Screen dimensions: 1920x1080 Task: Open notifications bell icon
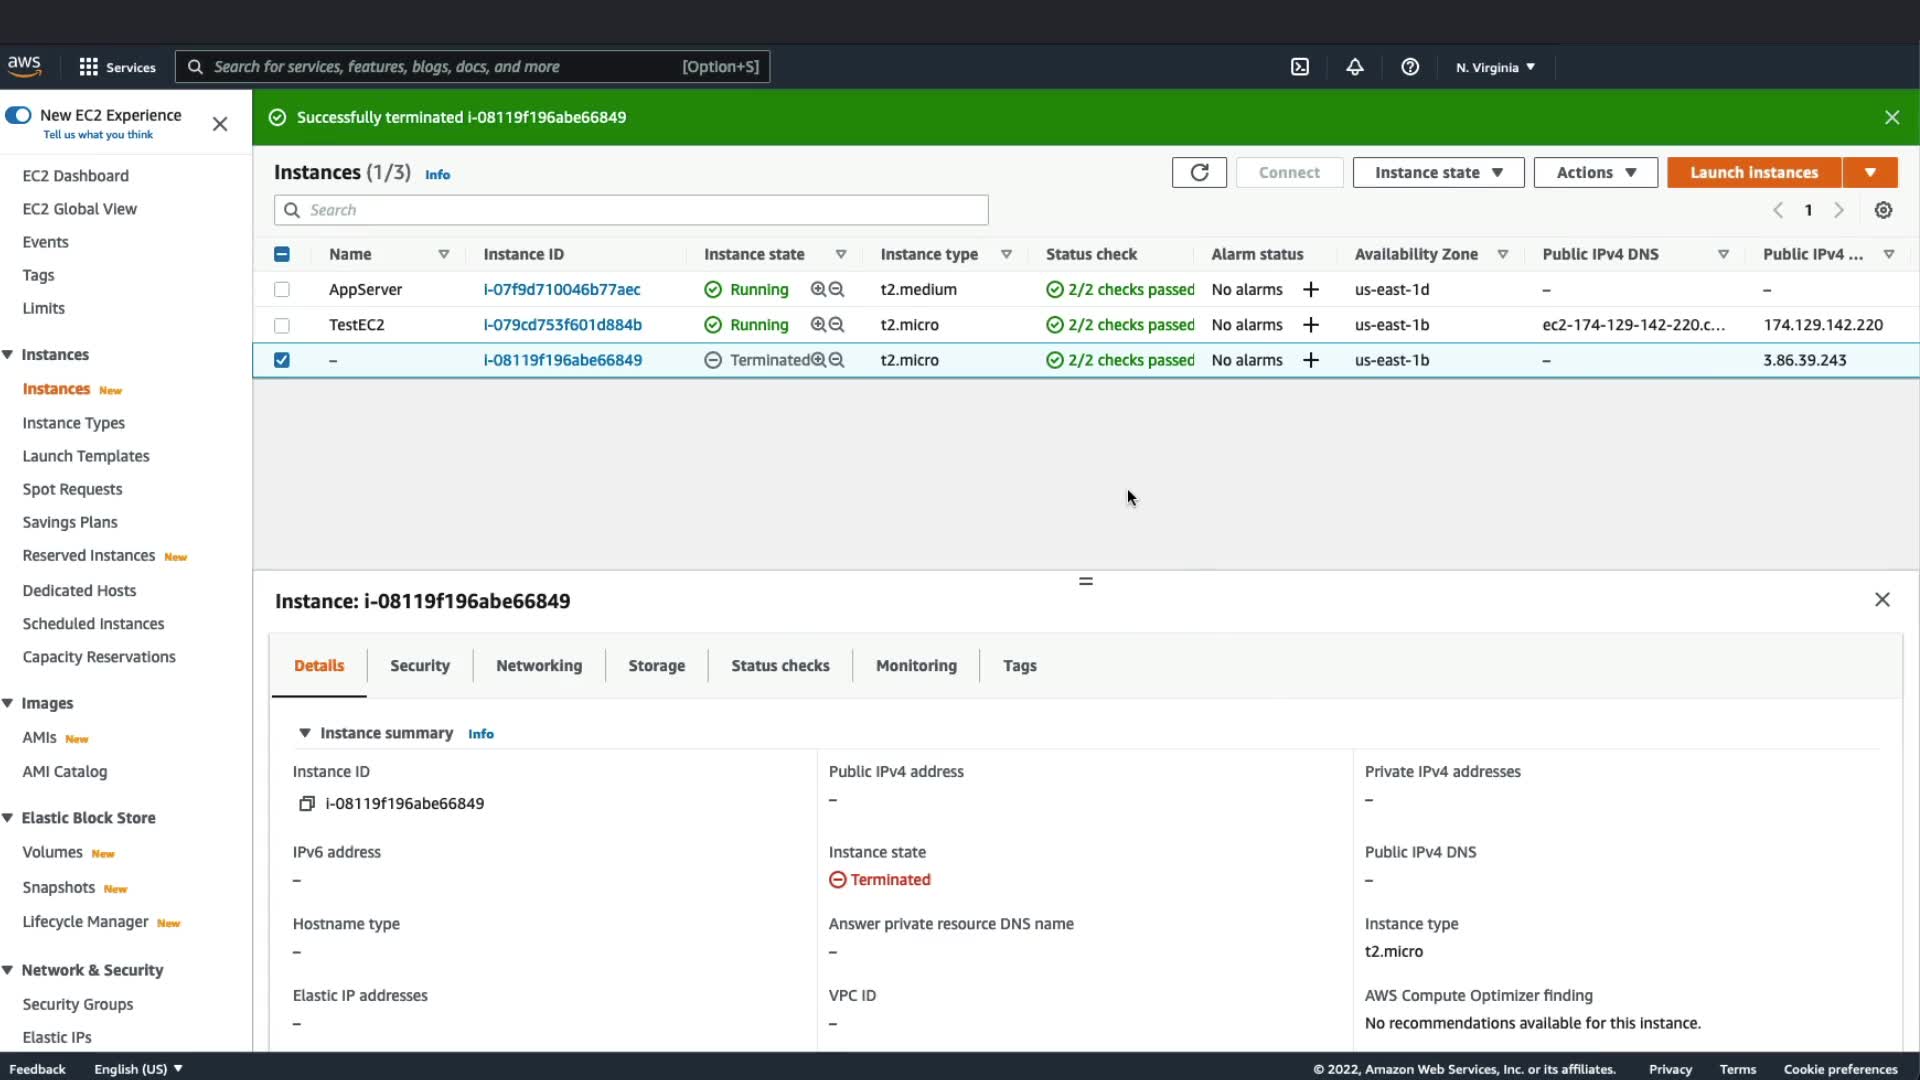(x=1354, y=67)
